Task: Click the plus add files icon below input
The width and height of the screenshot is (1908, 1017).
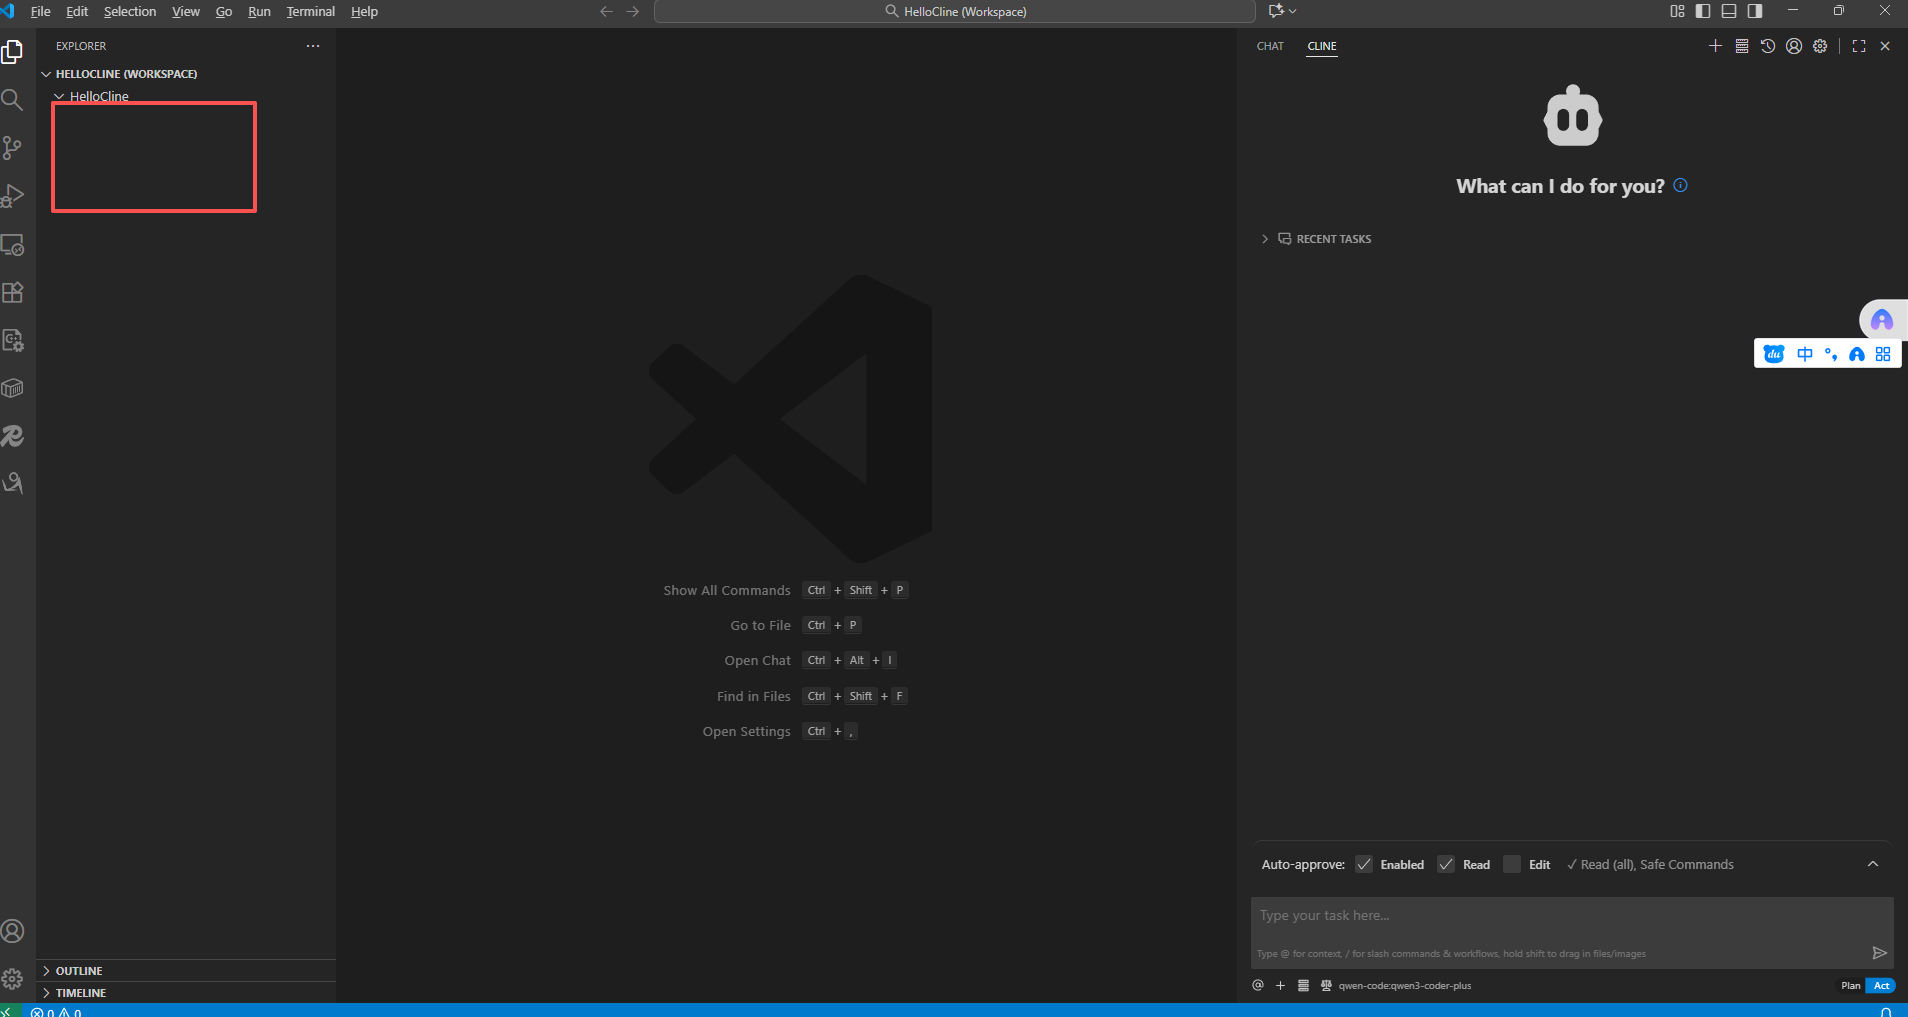Action: tap(1280, 985)
